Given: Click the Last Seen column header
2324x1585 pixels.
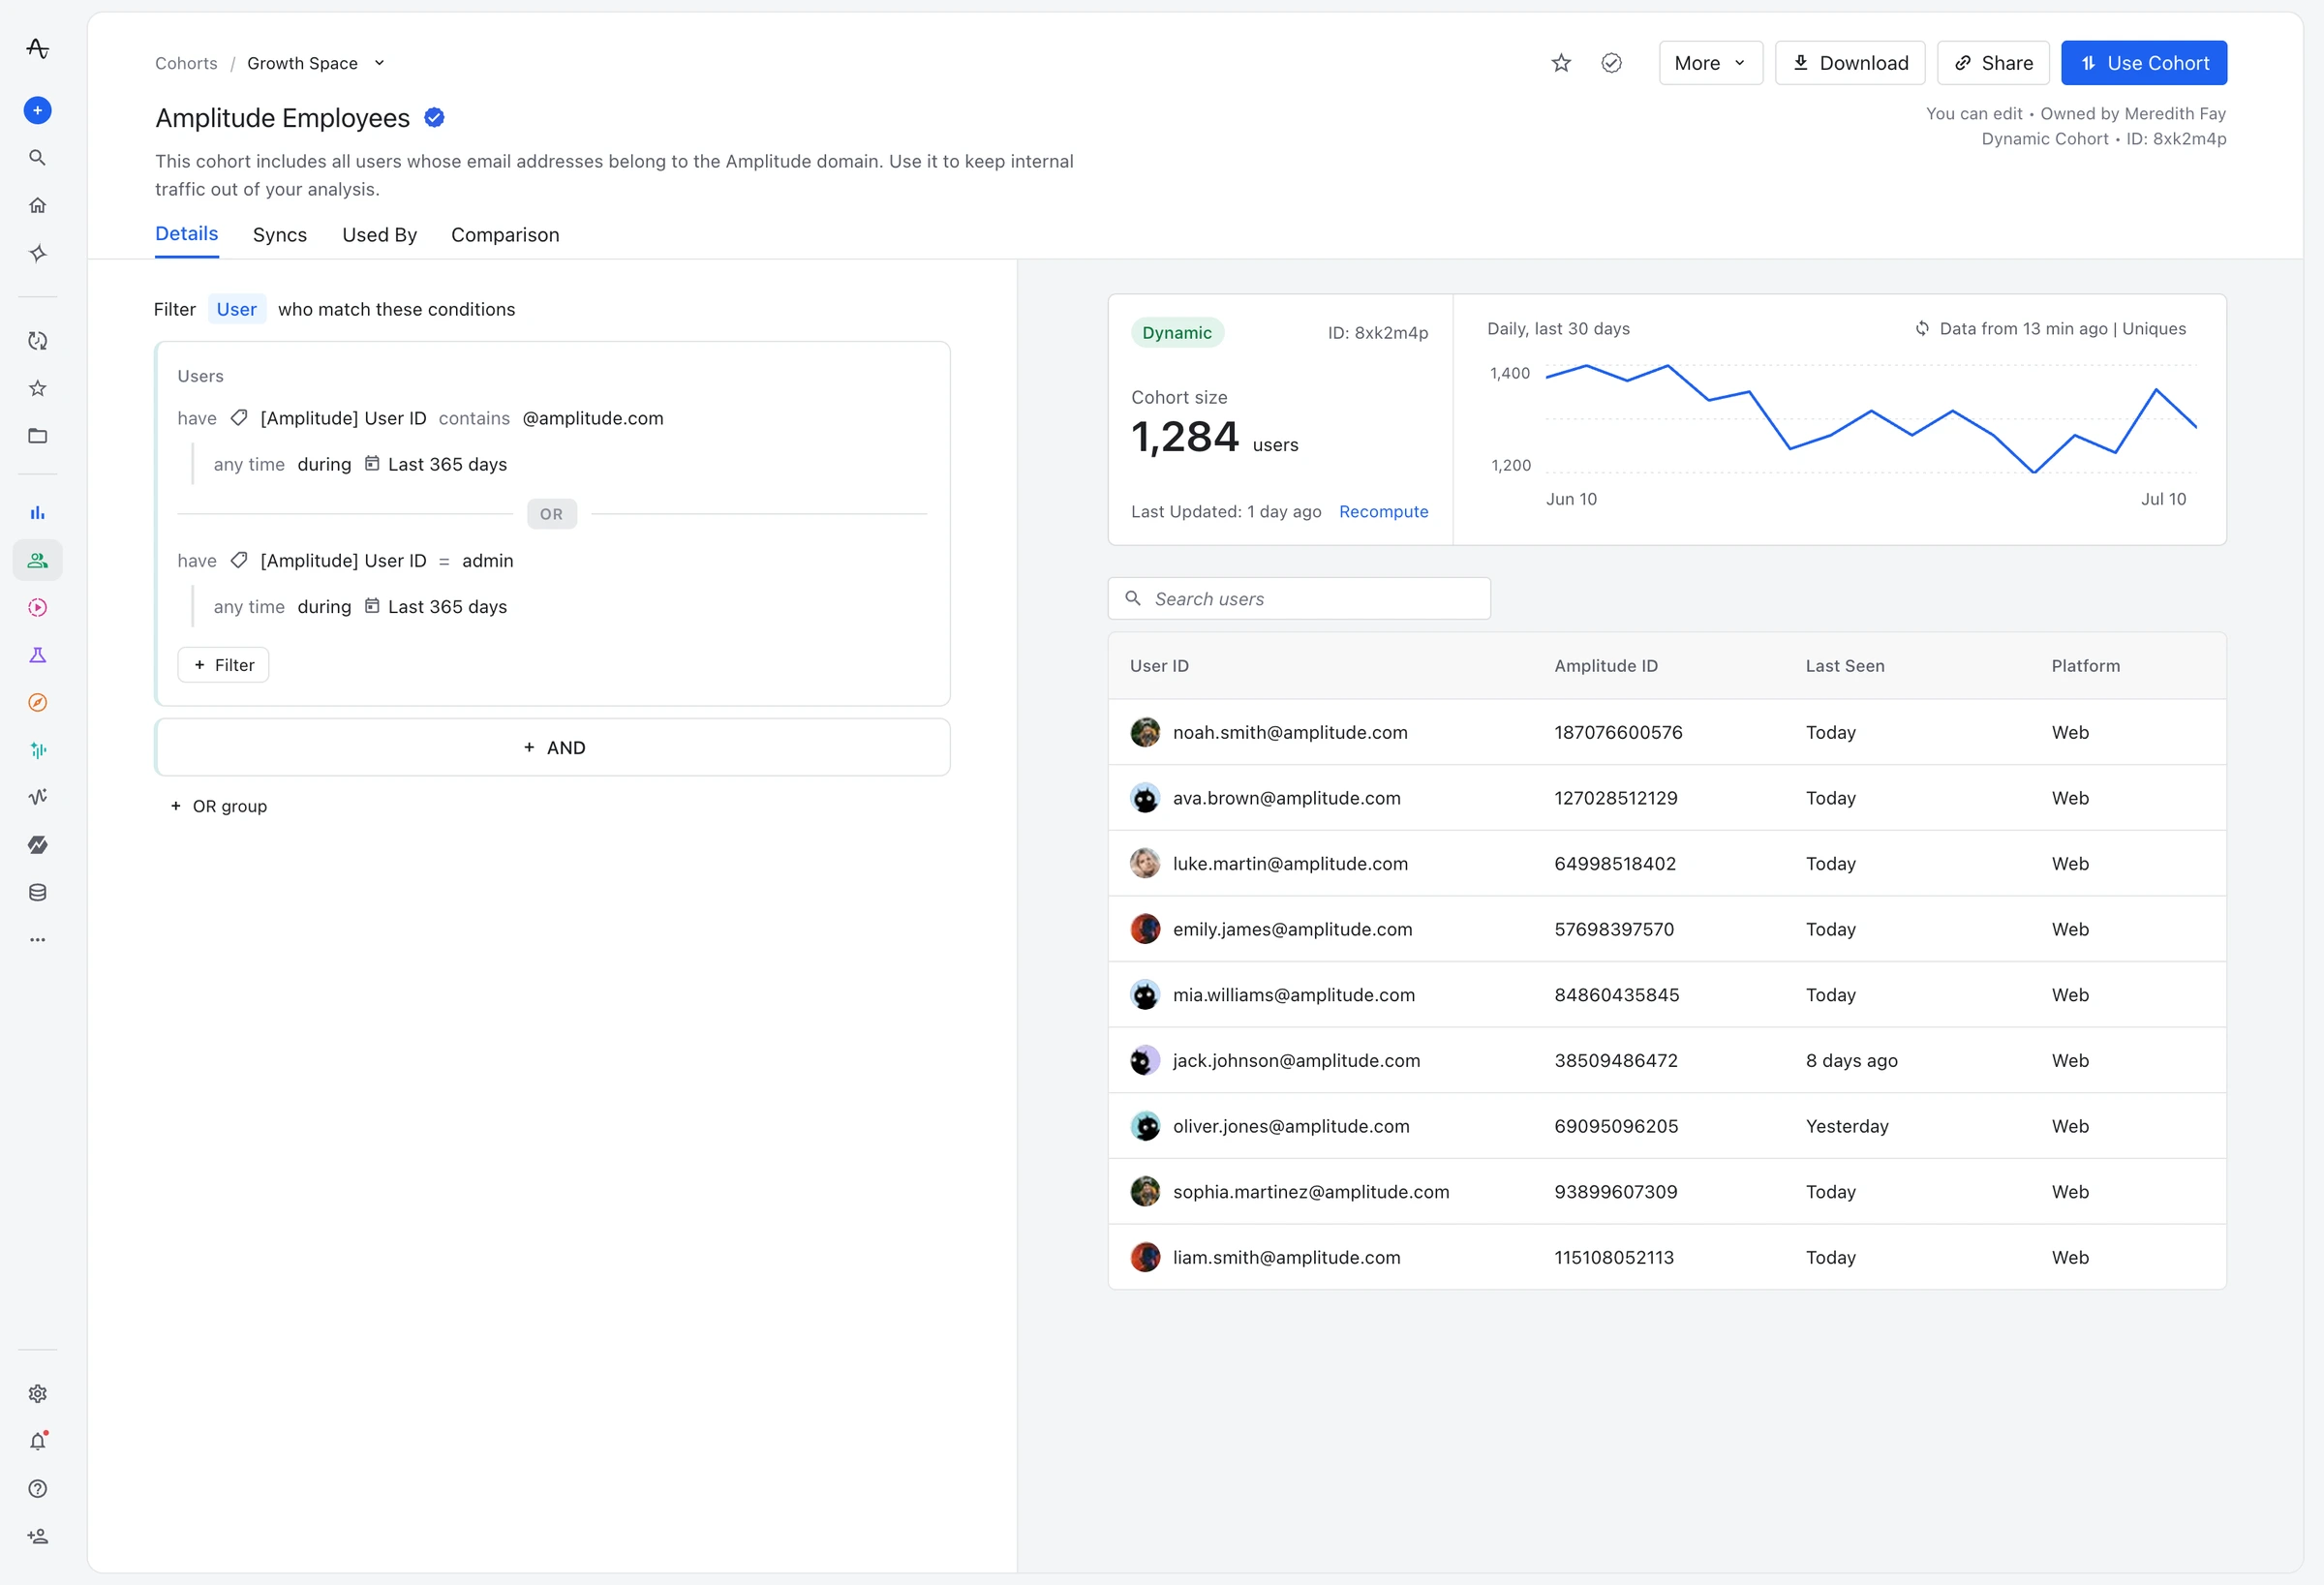Looking at the screenshot, I should click(1845, 666).
